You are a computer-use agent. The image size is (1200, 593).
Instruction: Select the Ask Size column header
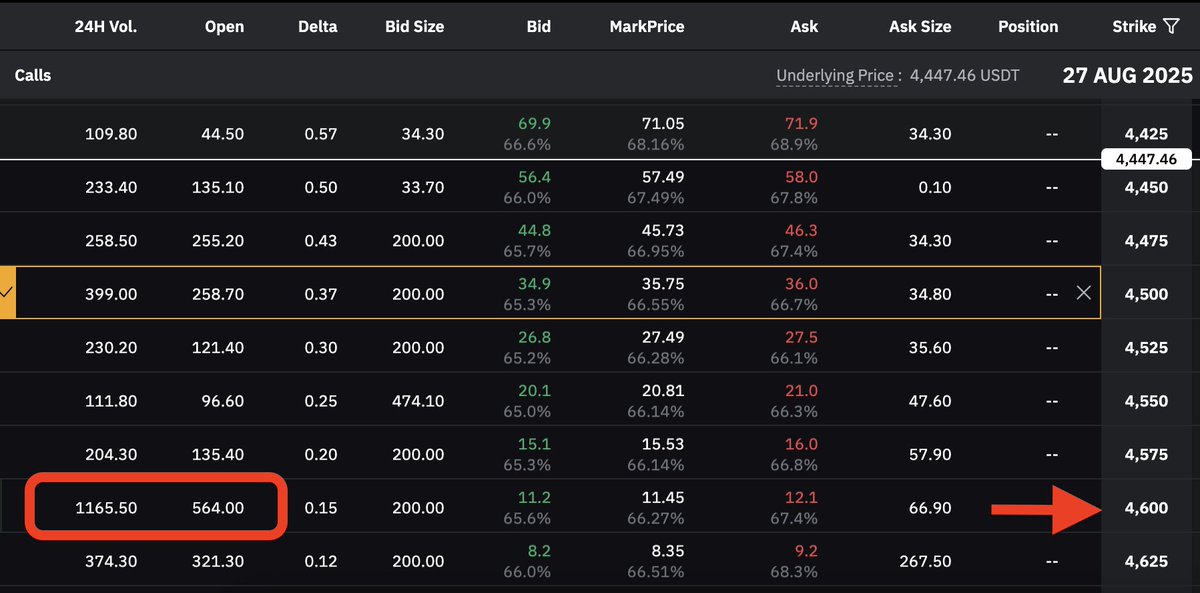(921, 27)
